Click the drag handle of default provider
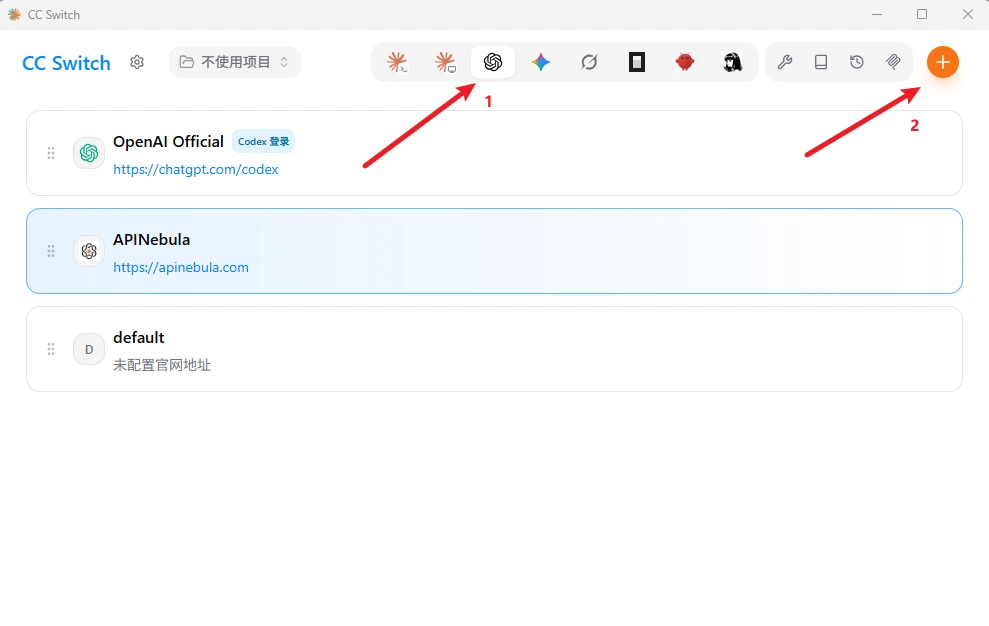 point(51,349)
